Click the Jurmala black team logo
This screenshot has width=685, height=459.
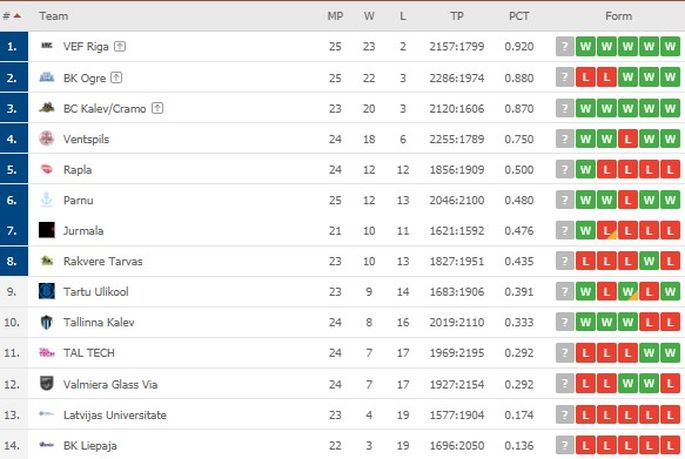pos(46,230)
